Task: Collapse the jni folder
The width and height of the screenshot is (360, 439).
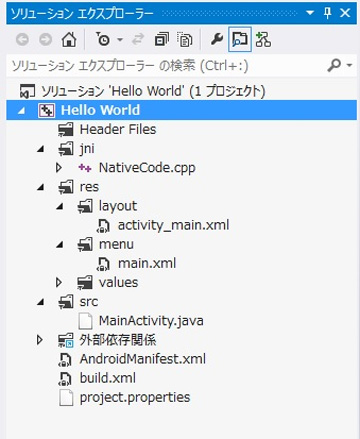Action: tap(41, 149)
